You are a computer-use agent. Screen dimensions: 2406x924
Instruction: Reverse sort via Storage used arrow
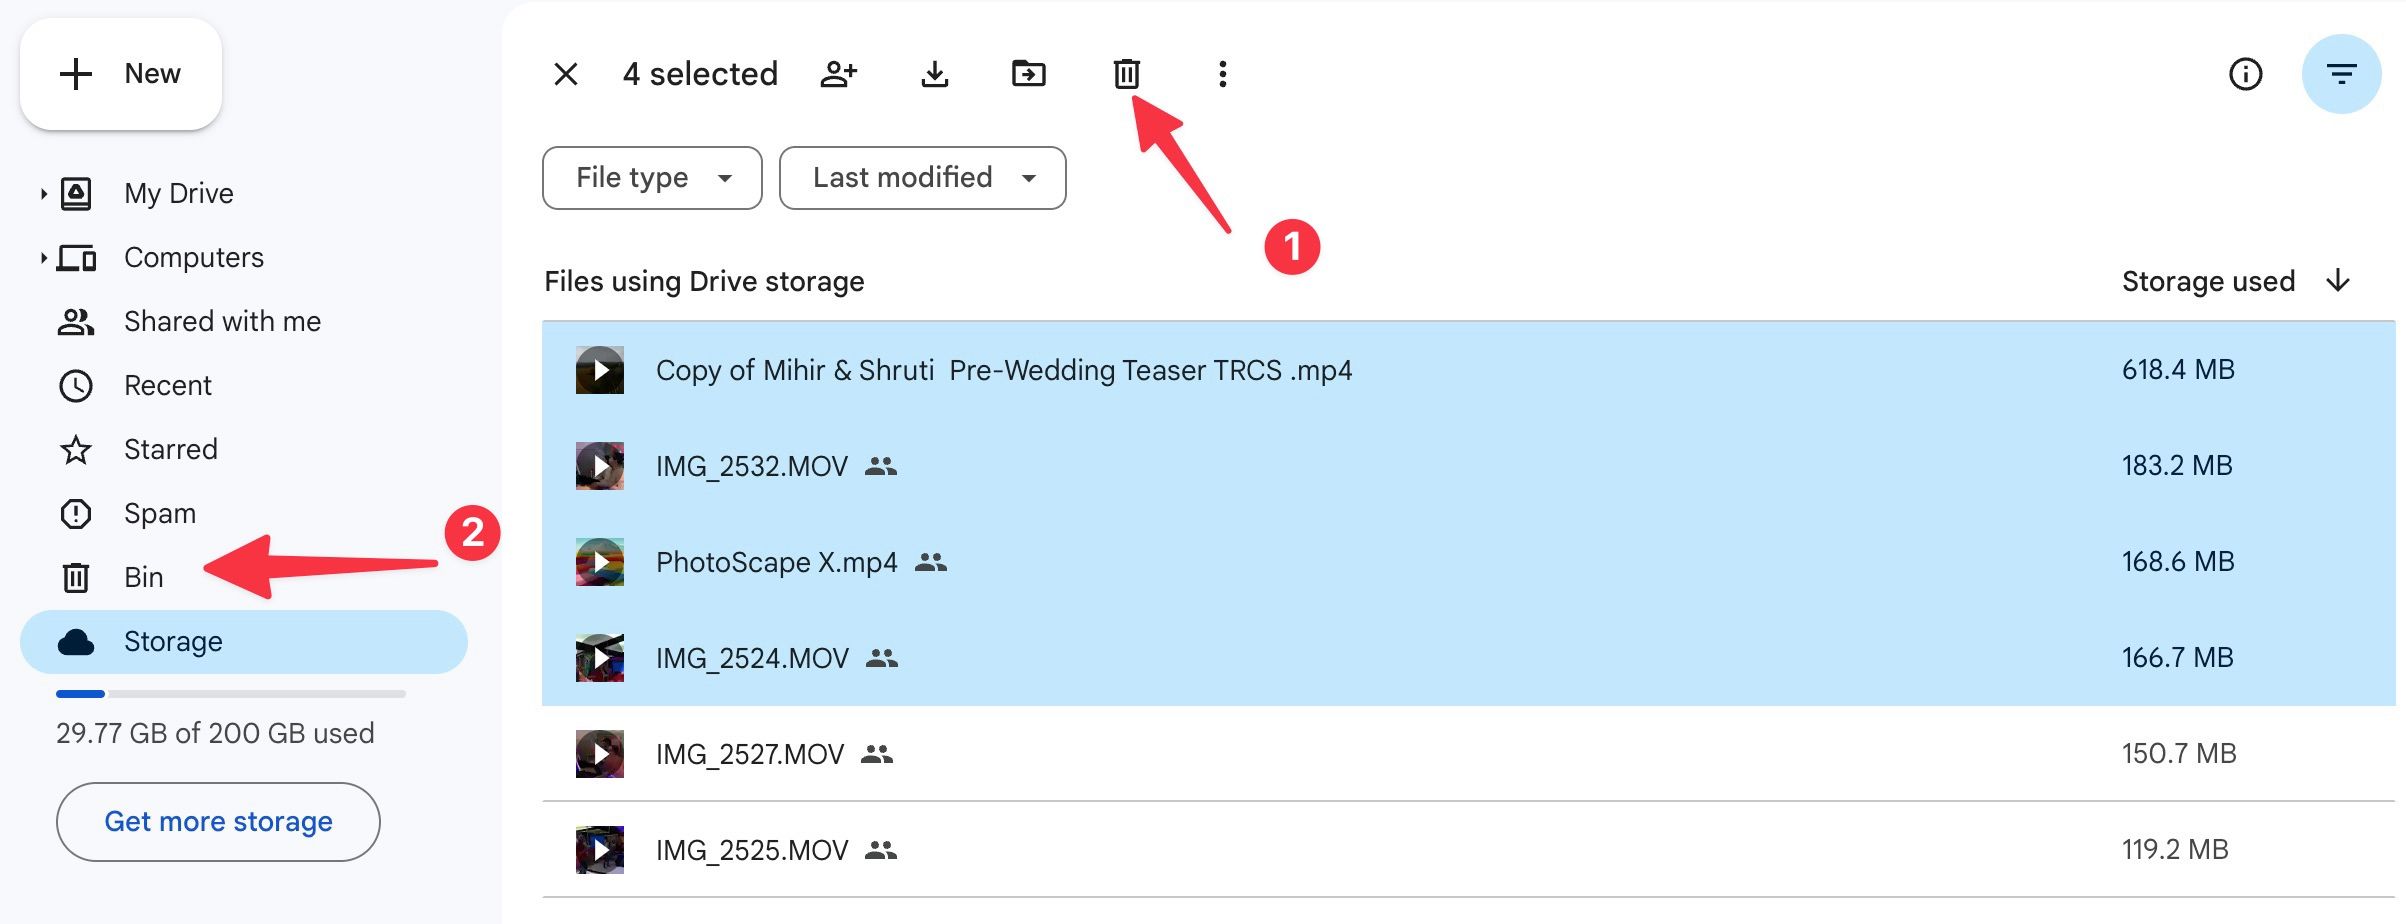pos(2337,281)
